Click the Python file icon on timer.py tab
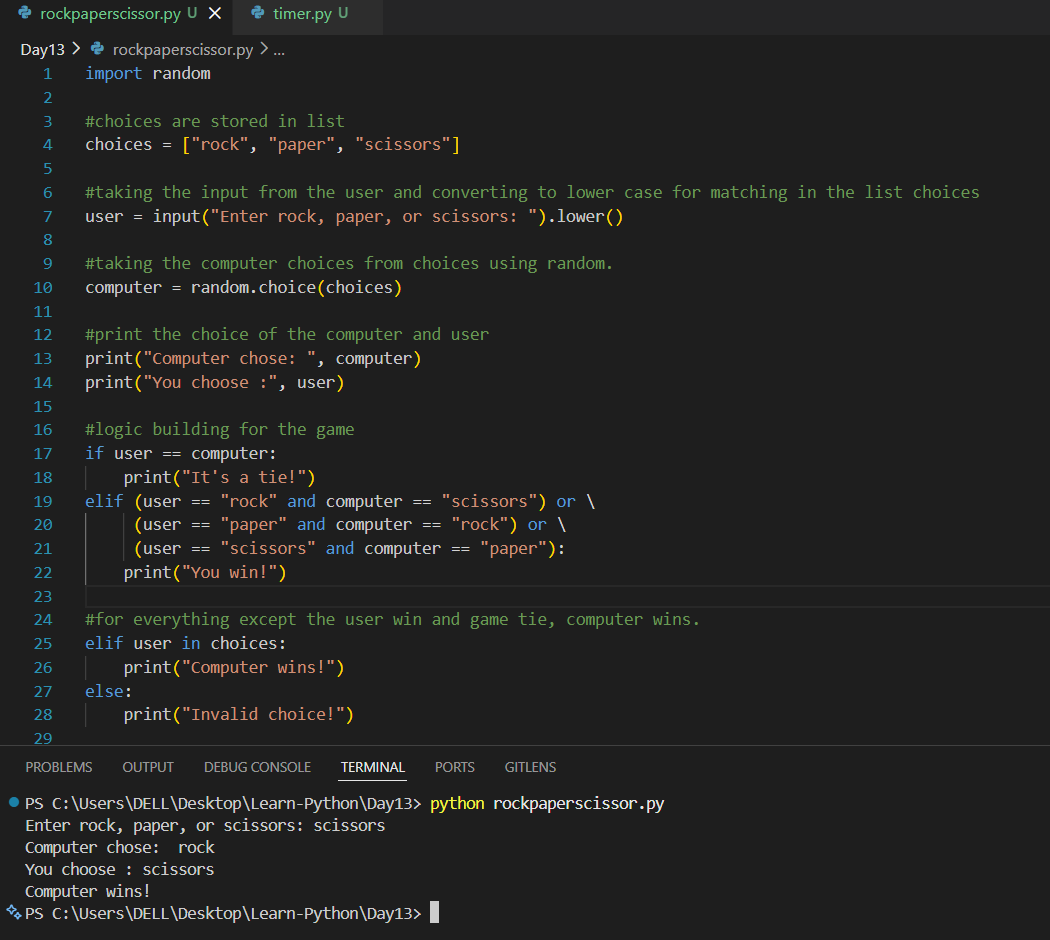 click(x=257, y=13)
